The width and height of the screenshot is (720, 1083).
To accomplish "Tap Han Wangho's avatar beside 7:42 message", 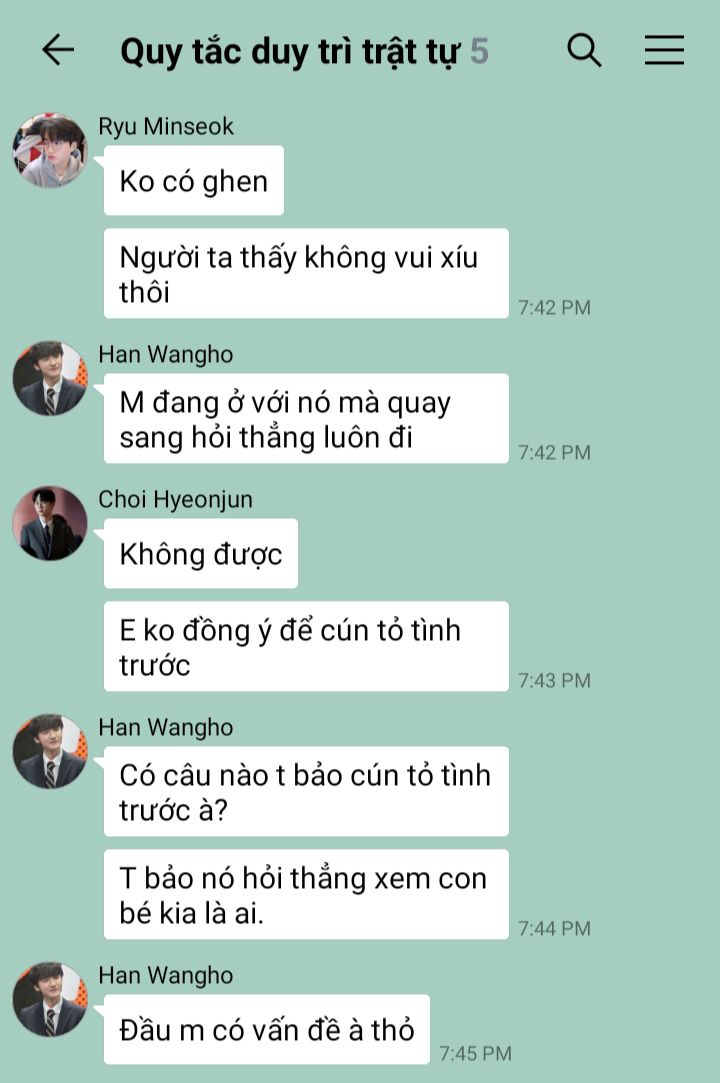I will click(x=50, y=378).
